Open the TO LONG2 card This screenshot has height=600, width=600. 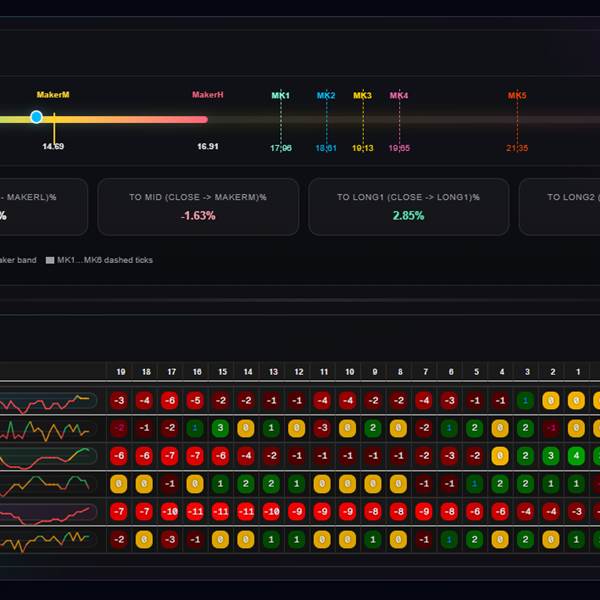(x=559, y=207)
